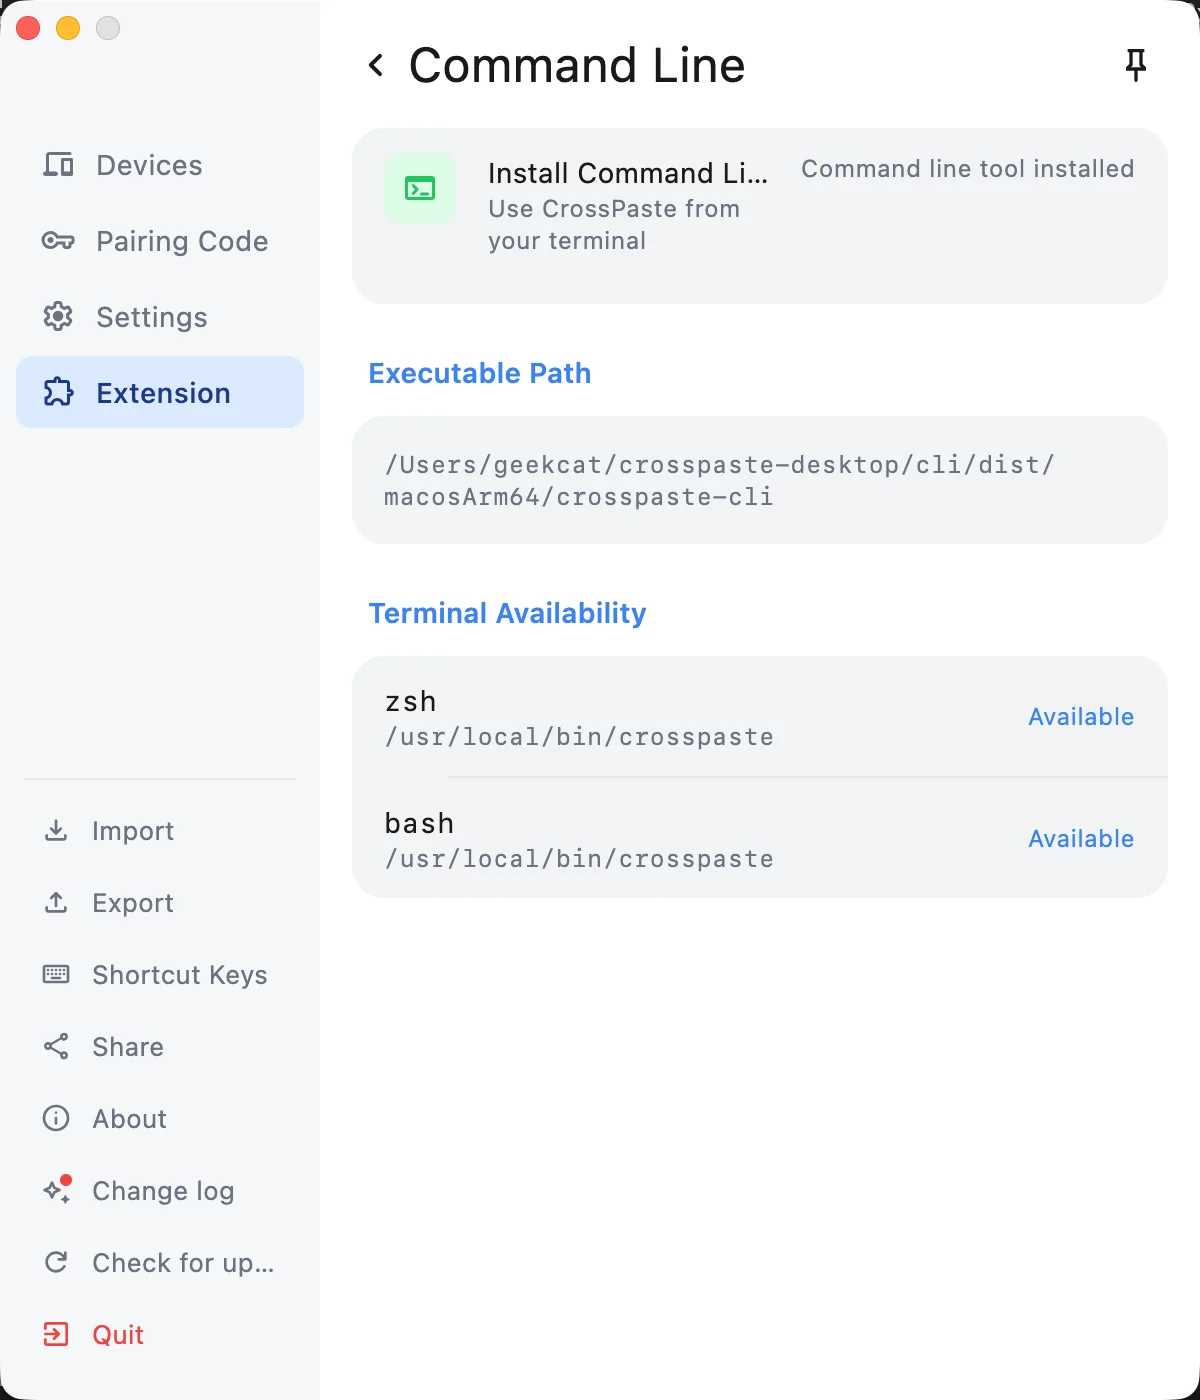Click the Devices icon in sidebar
This screenshot has height=1400, width=1200.
(58, 165)
